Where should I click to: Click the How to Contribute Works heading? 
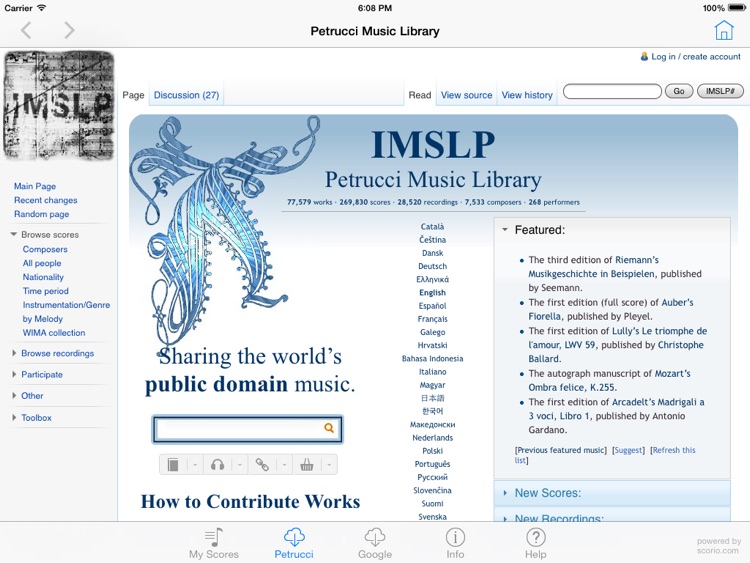(x=250, y=501)
